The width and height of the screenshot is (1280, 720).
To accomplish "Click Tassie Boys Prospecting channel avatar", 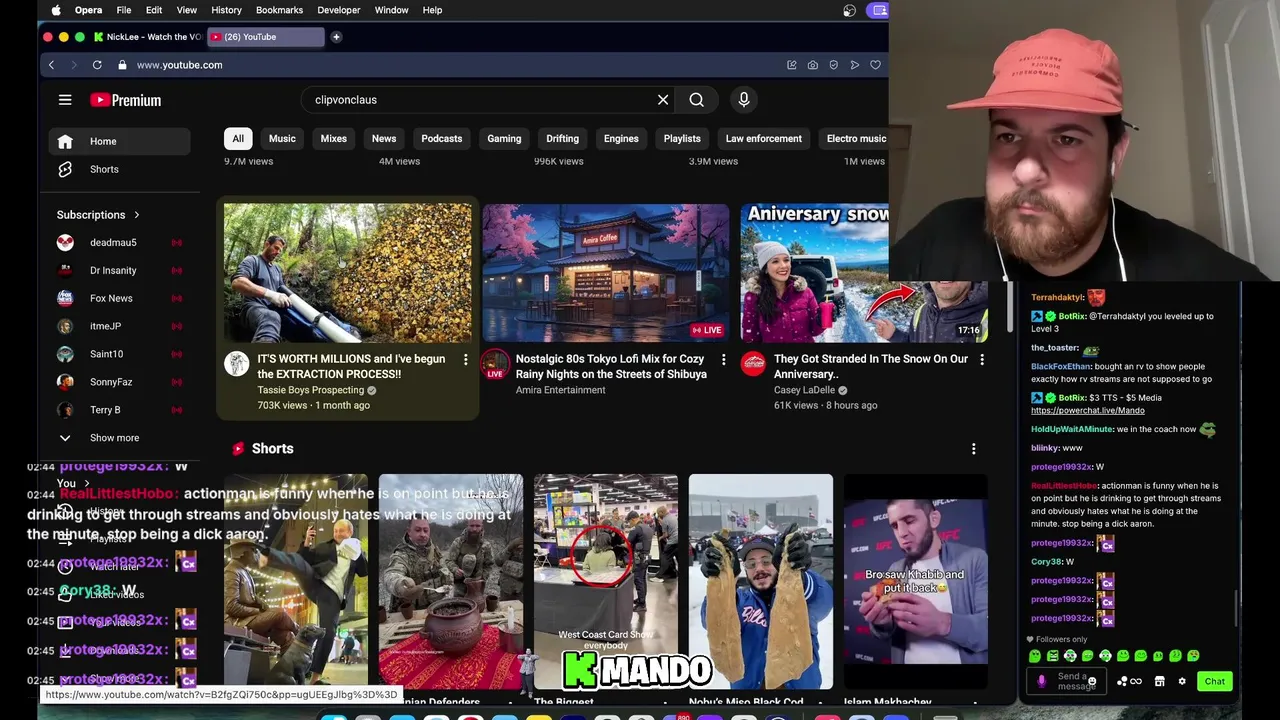I will pos(237,364).
